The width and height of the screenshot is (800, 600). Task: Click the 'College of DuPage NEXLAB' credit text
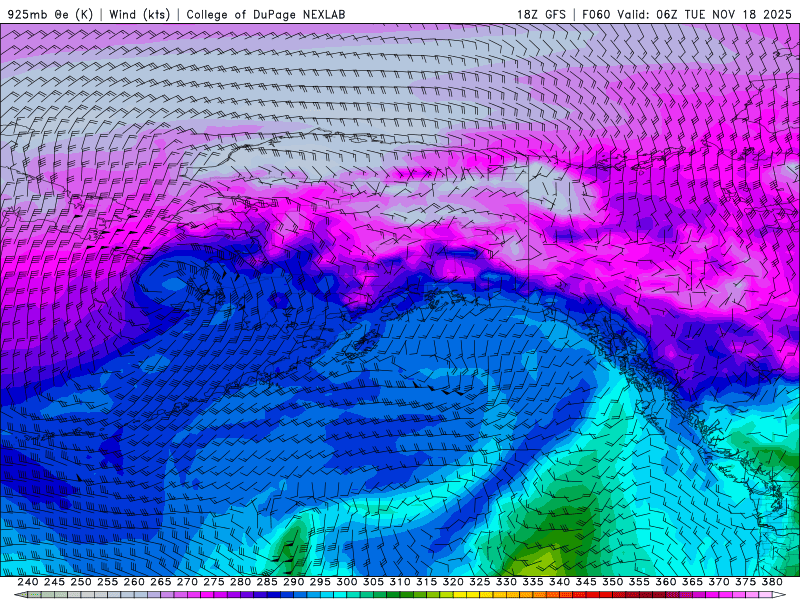click(266, 14)
